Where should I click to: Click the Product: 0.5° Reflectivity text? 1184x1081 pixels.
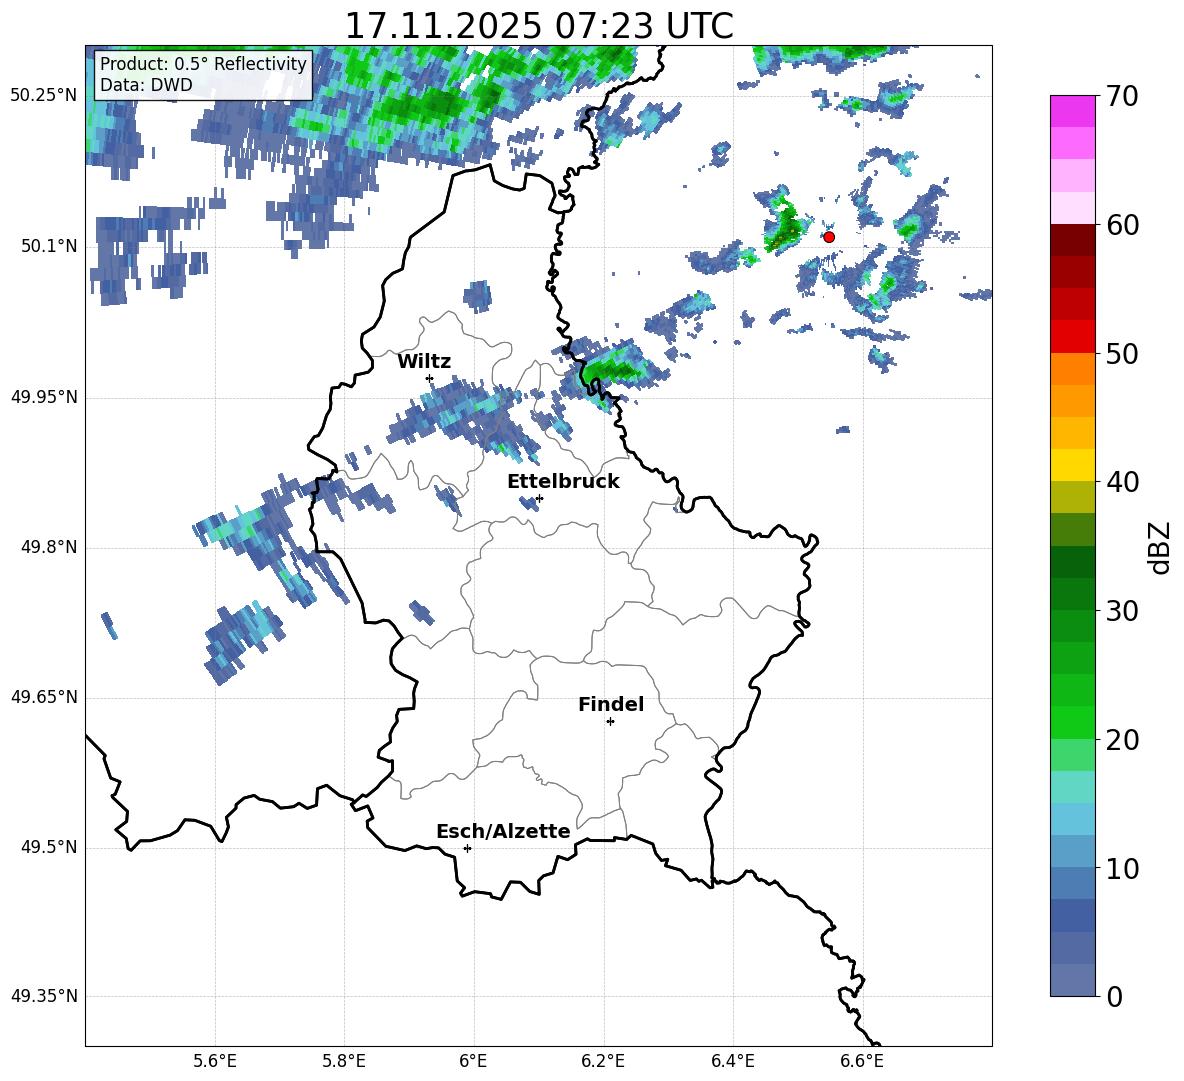pos(203,63)
